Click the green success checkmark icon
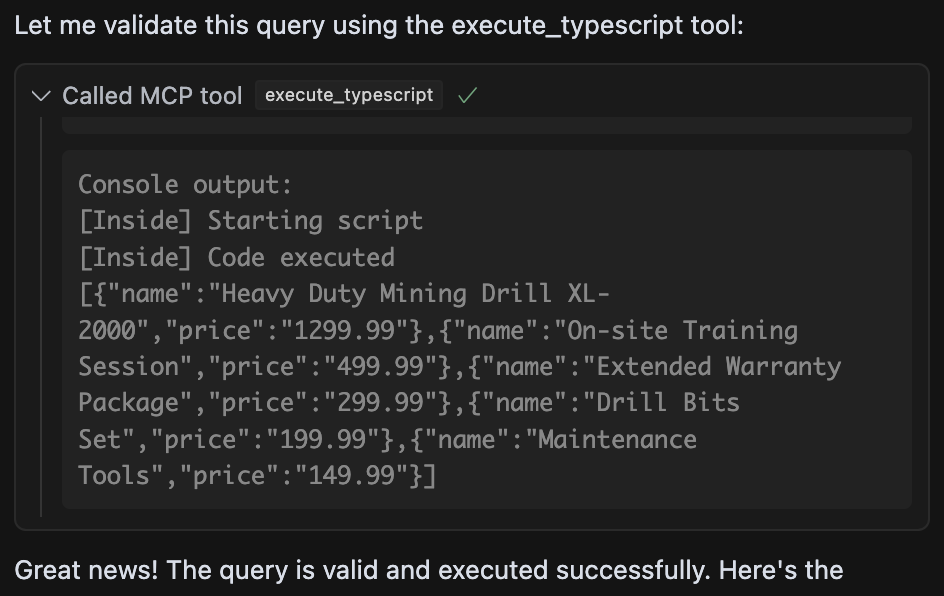The height and width of the screenshot is (596, 944). pyautogui.click(x=466, y=96)
